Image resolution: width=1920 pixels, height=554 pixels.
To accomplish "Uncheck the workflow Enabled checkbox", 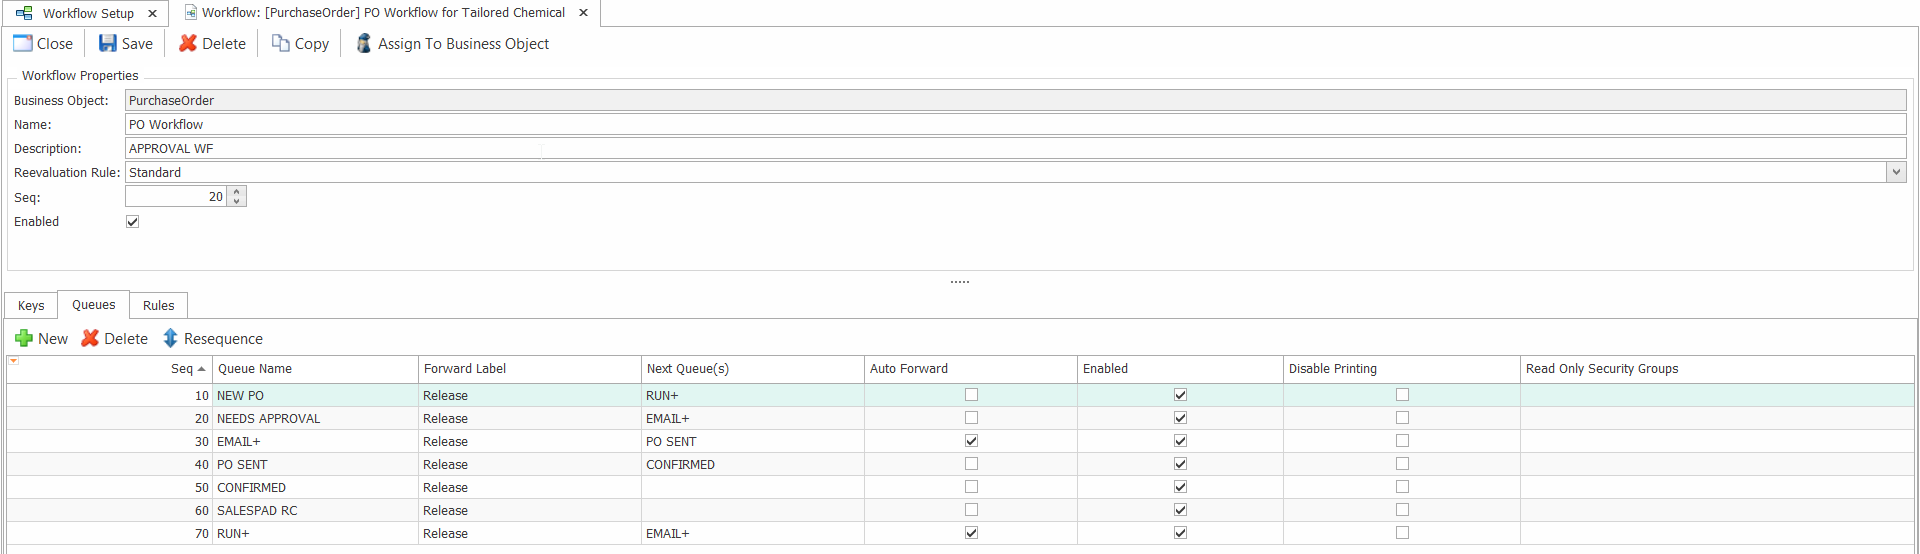I will click(132, 222).
